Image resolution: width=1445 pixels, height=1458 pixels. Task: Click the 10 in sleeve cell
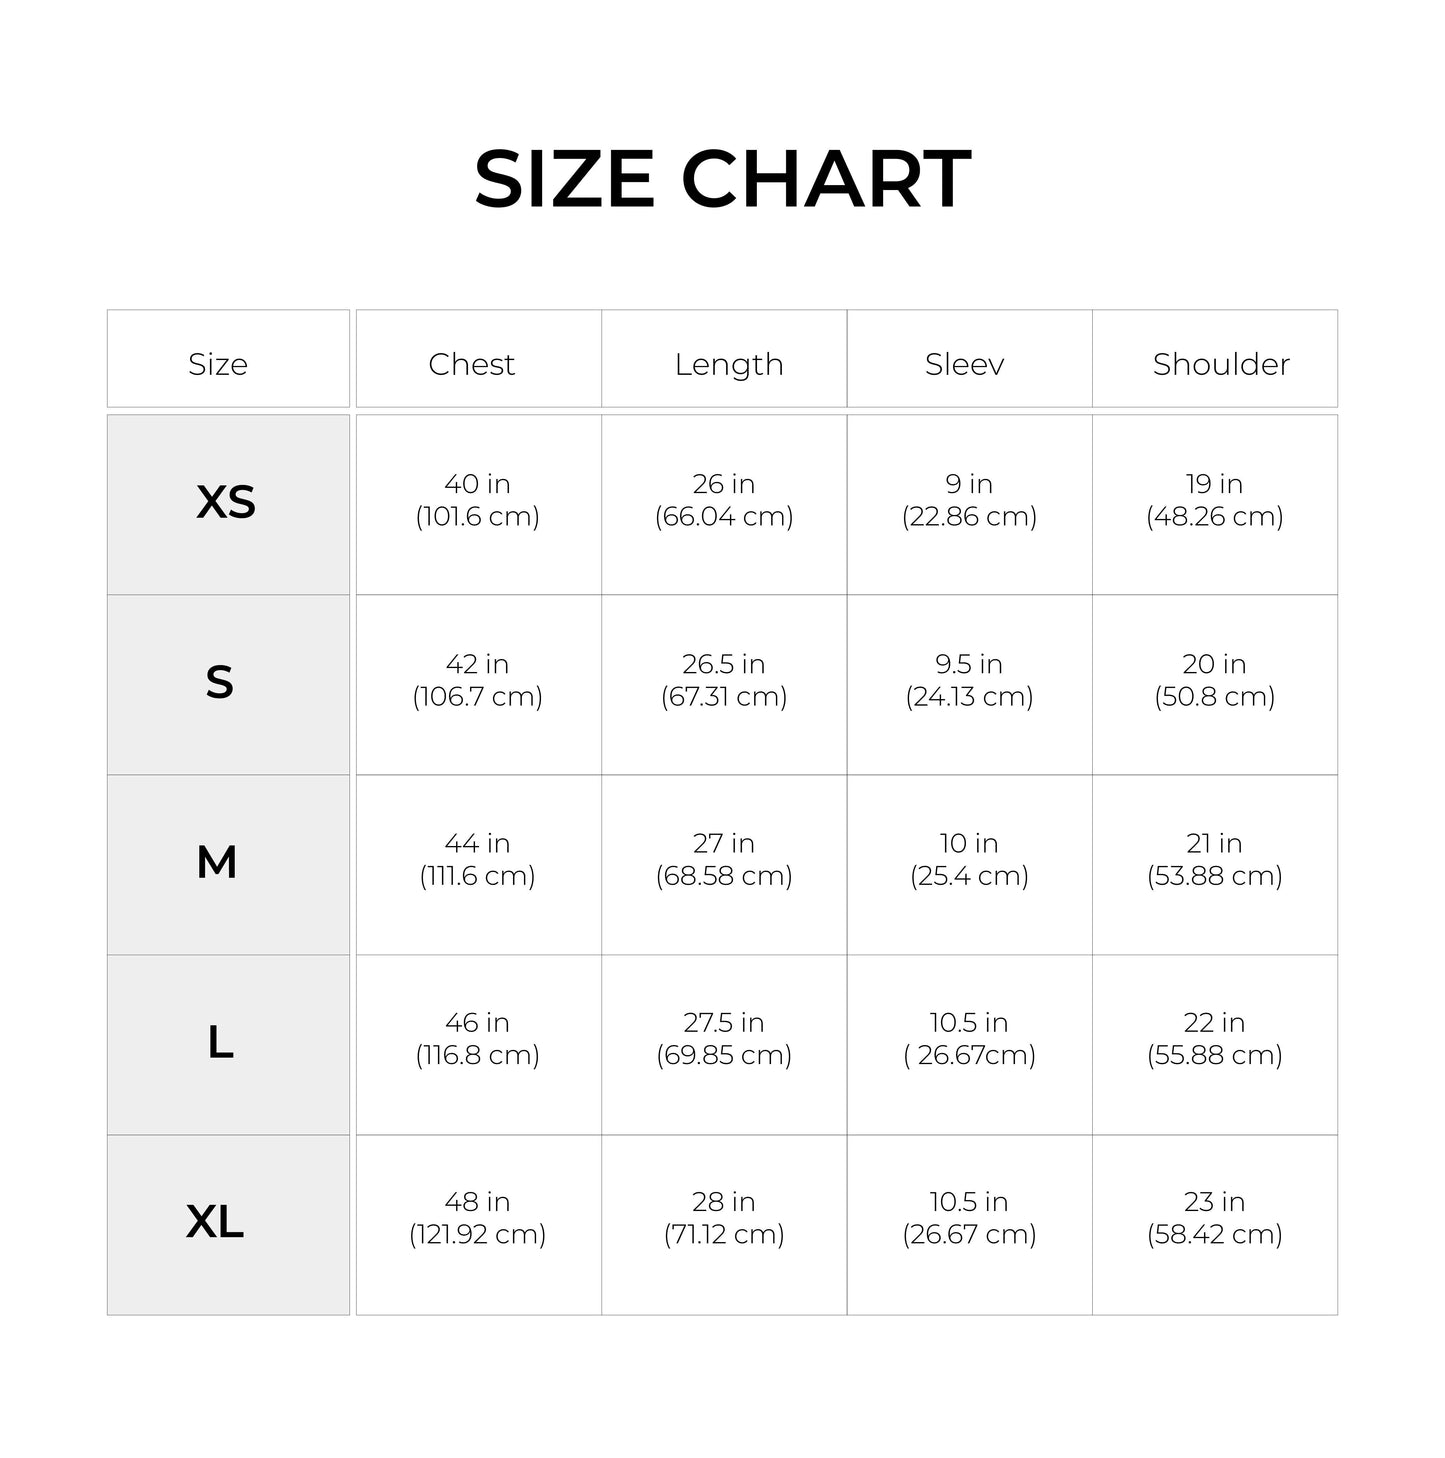pos(969,859)
